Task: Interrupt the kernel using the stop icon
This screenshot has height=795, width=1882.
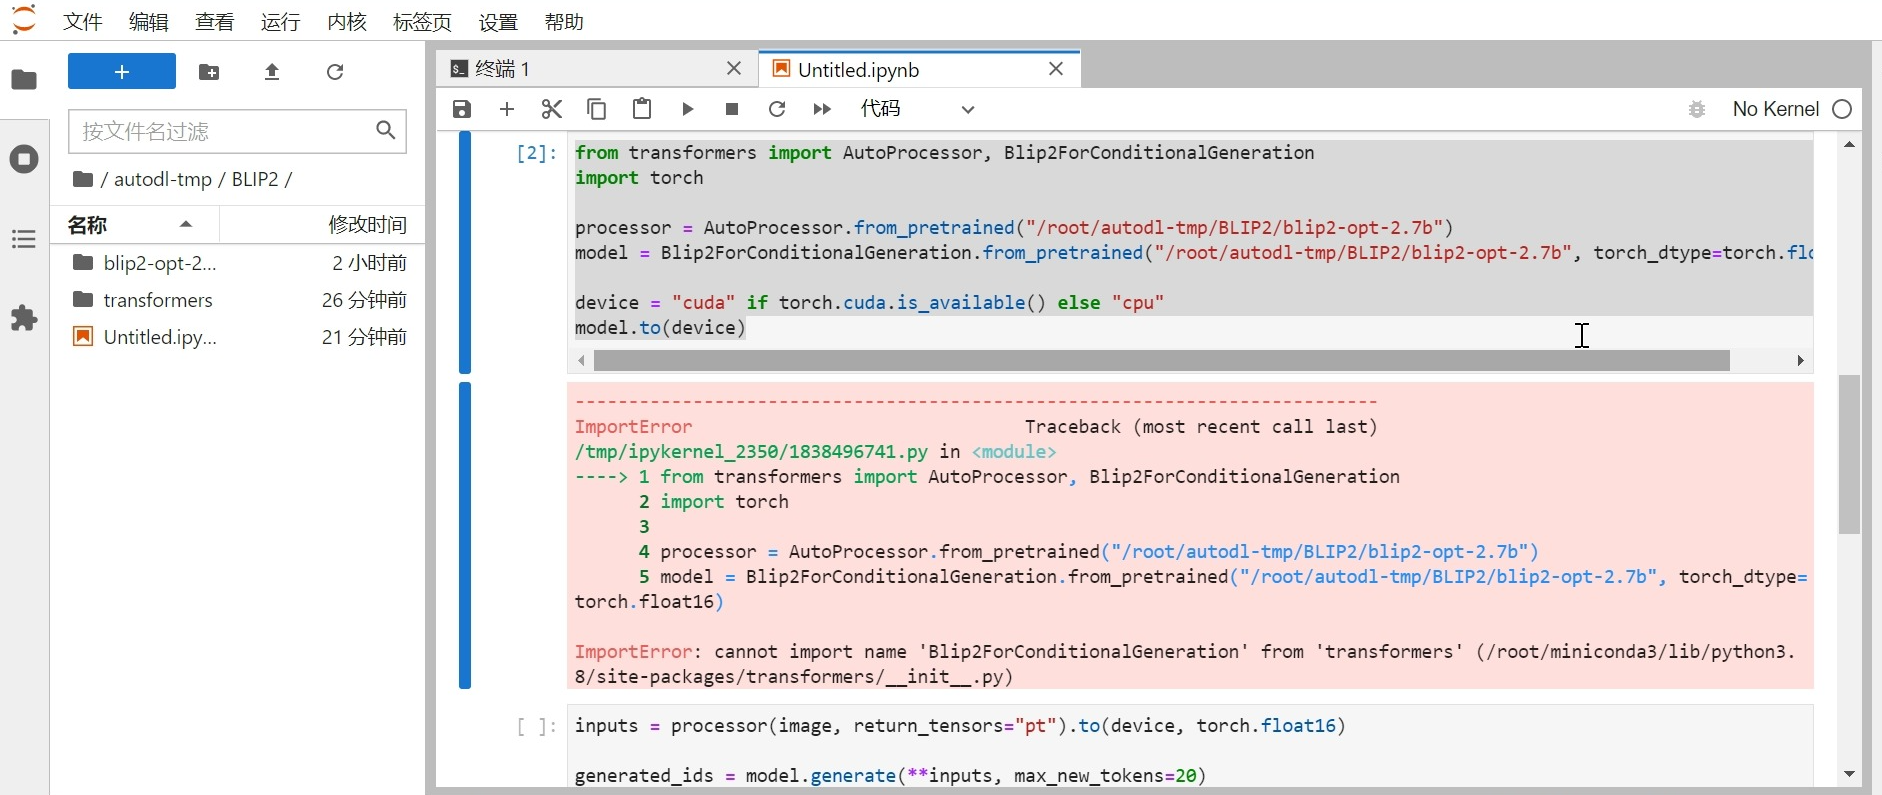Action: pos(732,109)
